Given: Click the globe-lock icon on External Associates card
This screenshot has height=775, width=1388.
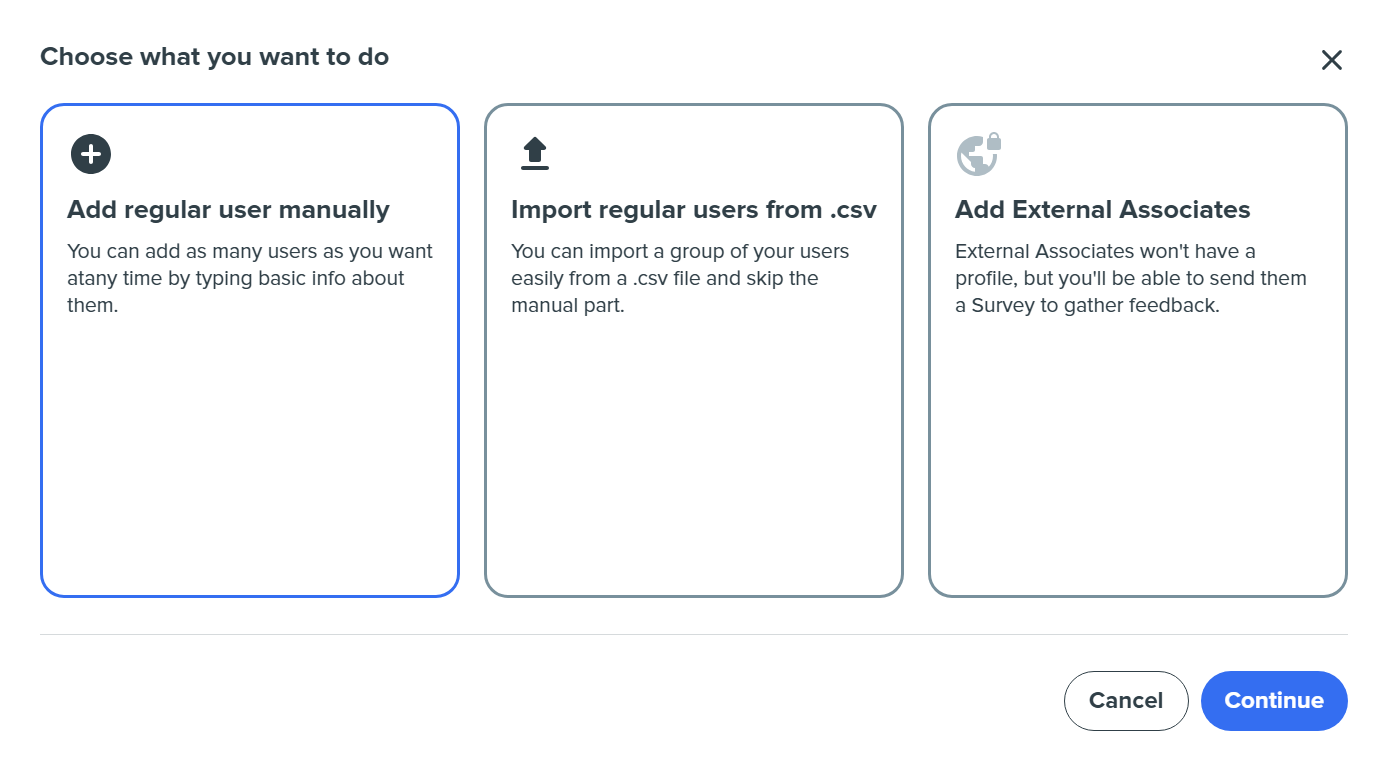Looking at the screenshot, I should pos(977,153).
